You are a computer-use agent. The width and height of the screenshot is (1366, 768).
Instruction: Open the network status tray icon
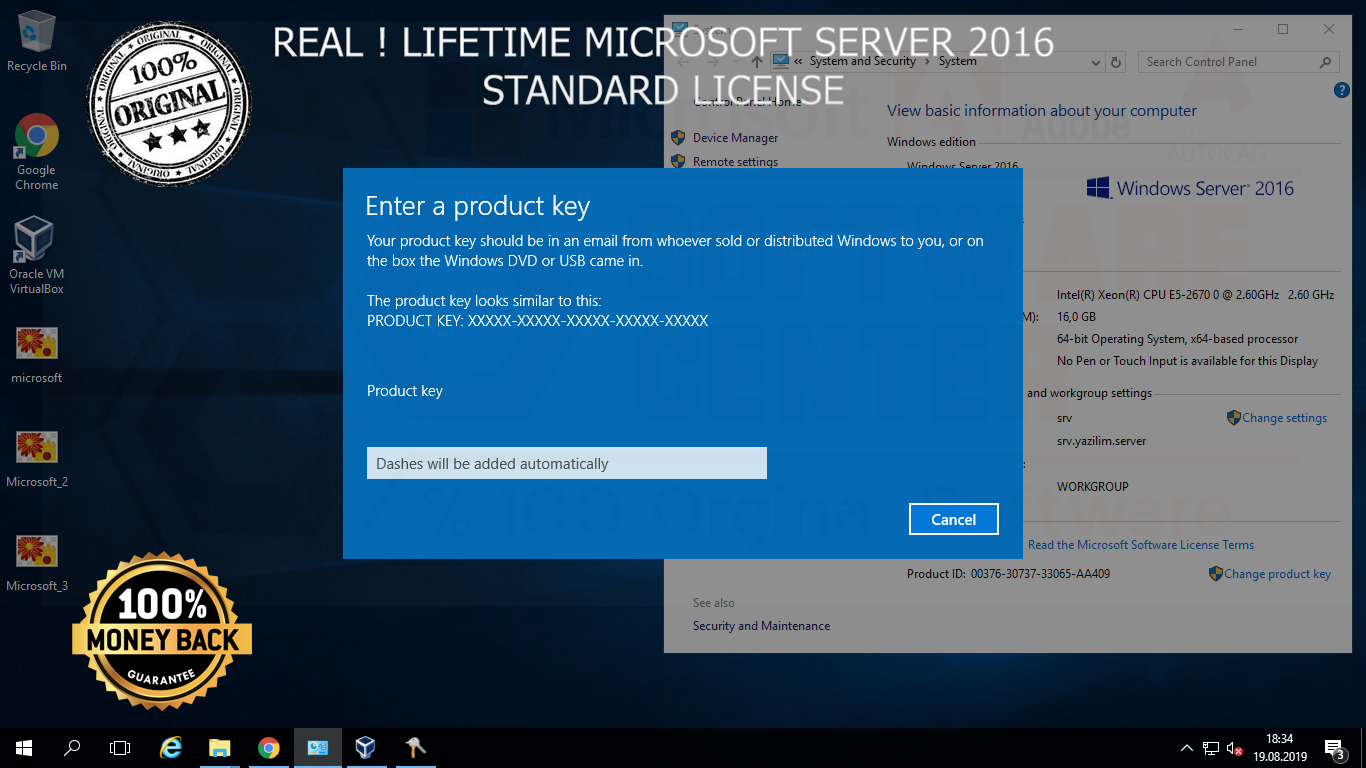(x=1211, y=748)
